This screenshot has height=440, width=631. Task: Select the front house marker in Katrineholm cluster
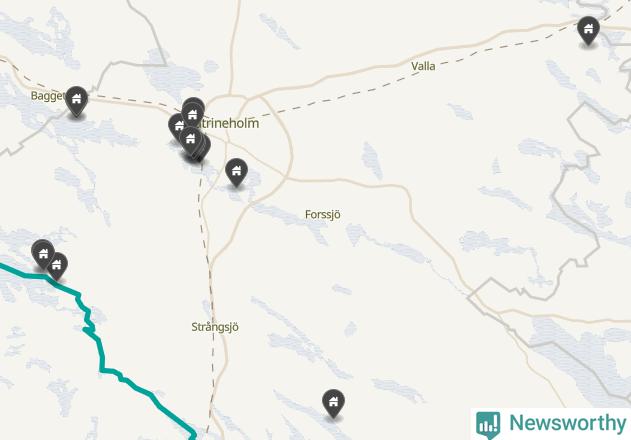190,140
